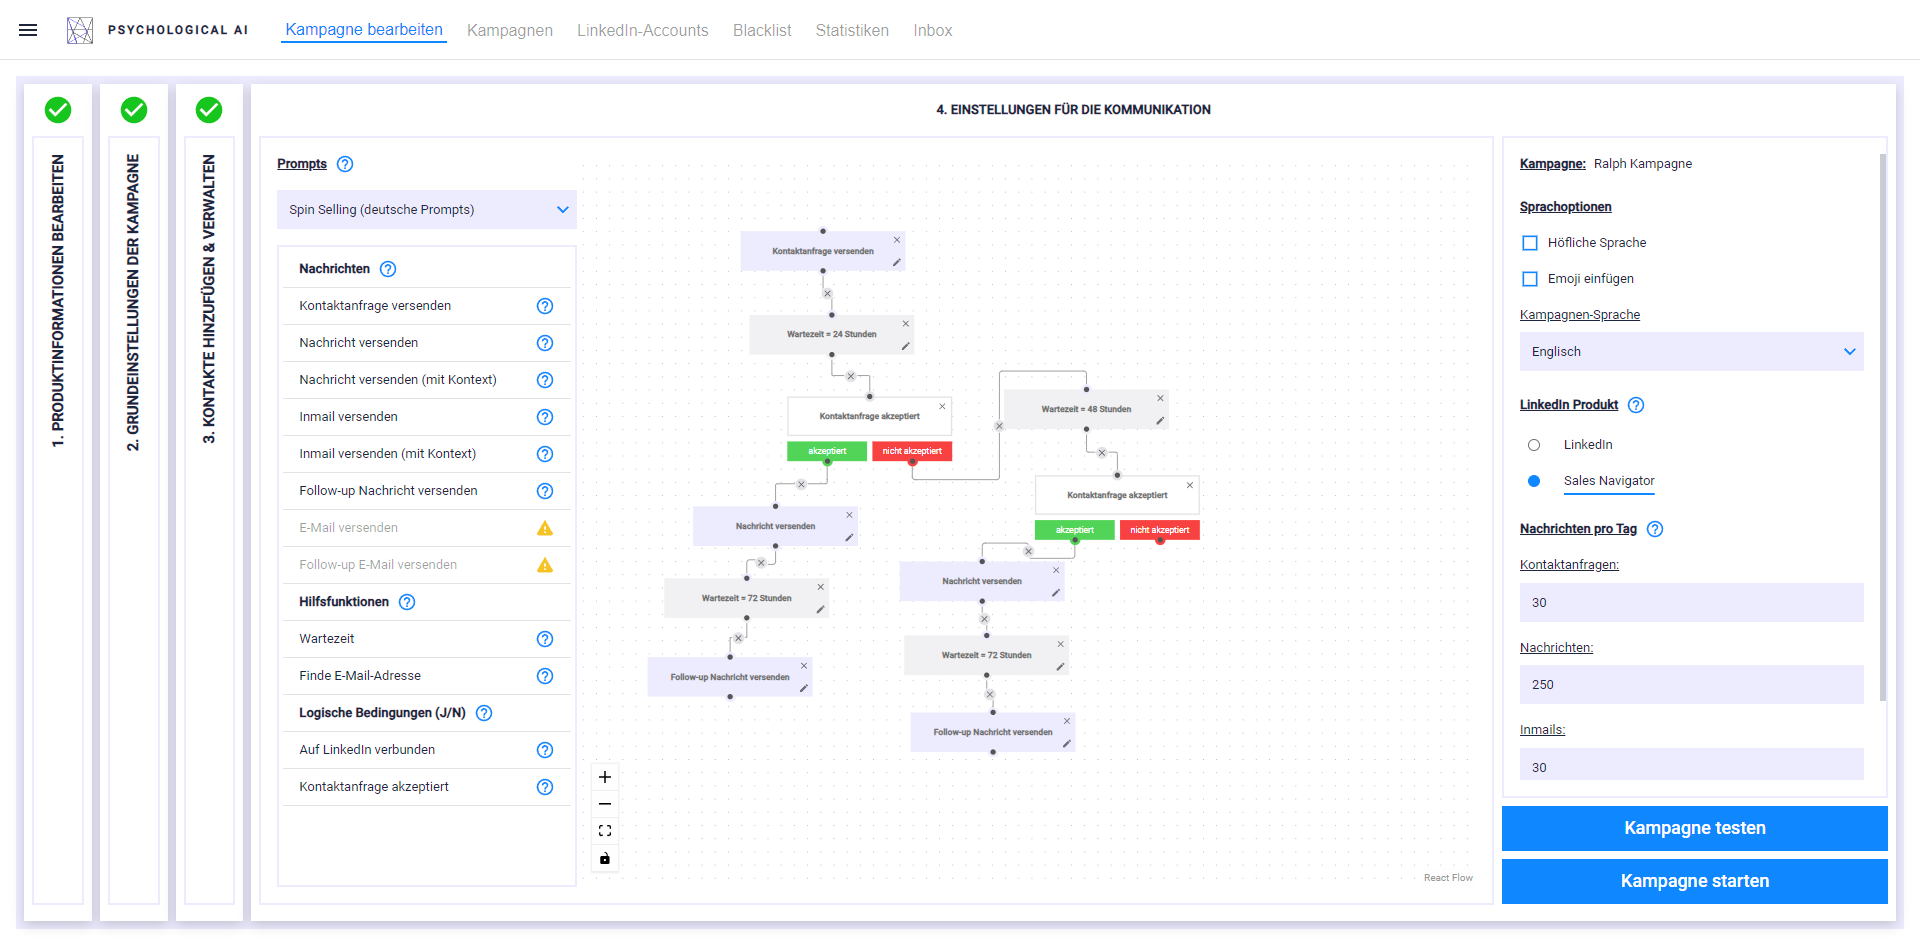Go to the LinkedIn-Accounts tab
The height and width of the screenshot is (945, 1920).
pyautogui.click(x=643, y=31)
